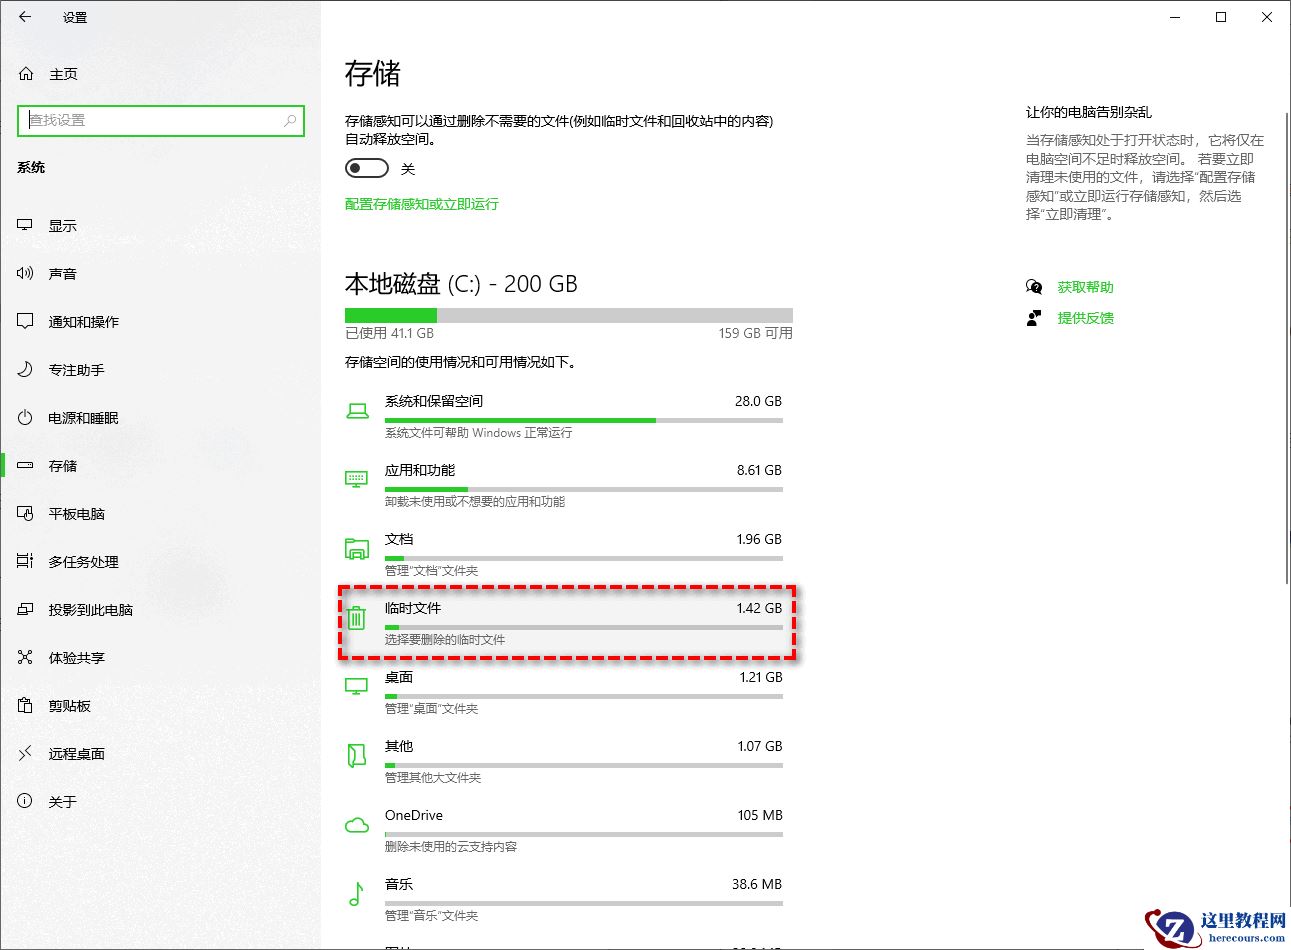Click the 电源和睡眠 power icon
This screenshot has height=950, width=1291.
click(24, 417)
